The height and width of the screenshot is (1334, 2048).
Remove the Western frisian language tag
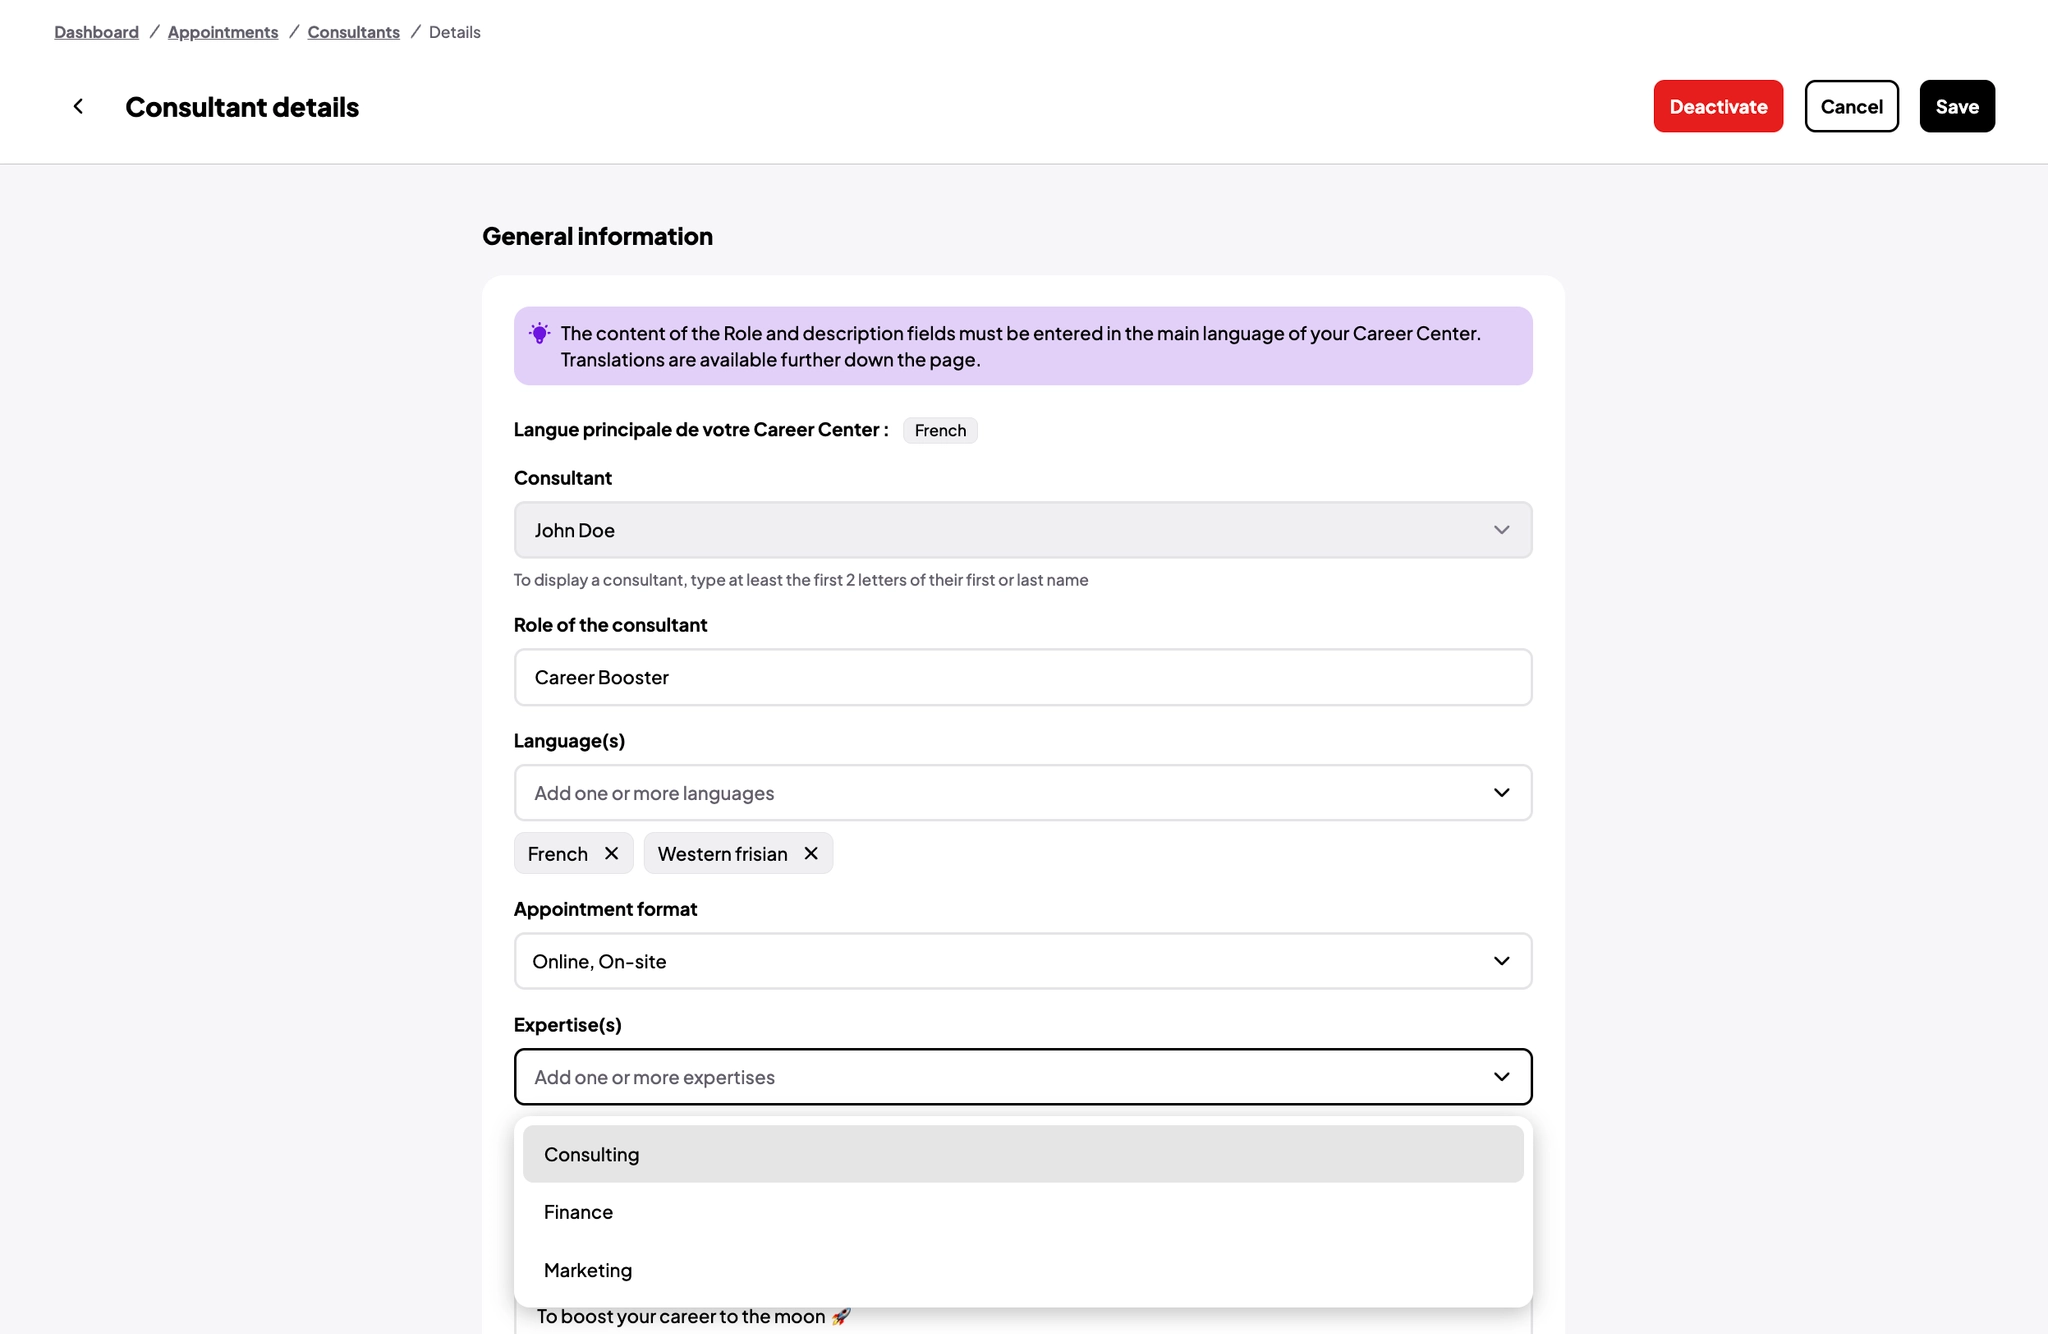point(811,853)
